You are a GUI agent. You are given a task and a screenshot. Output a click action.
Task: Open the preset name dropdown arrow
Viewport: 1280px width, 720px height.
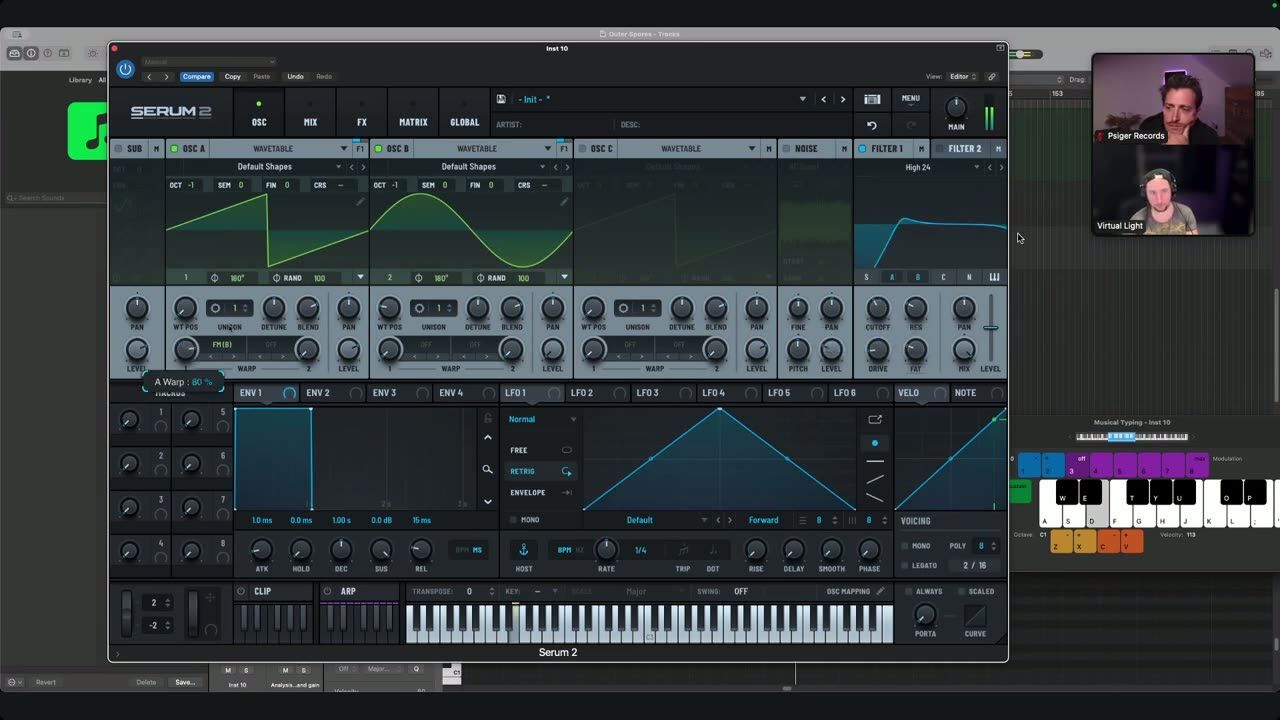(802, 99)
